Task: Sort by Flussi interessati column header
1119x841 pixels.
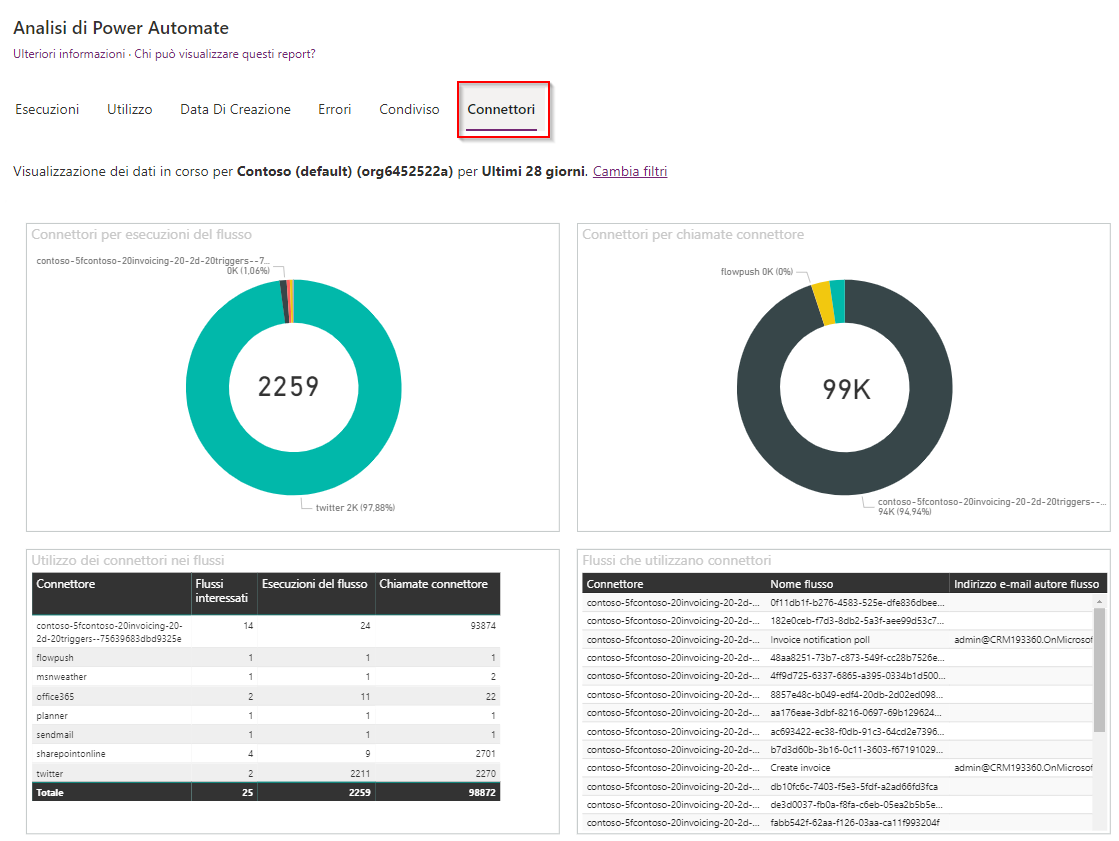Action: (223, 593)
